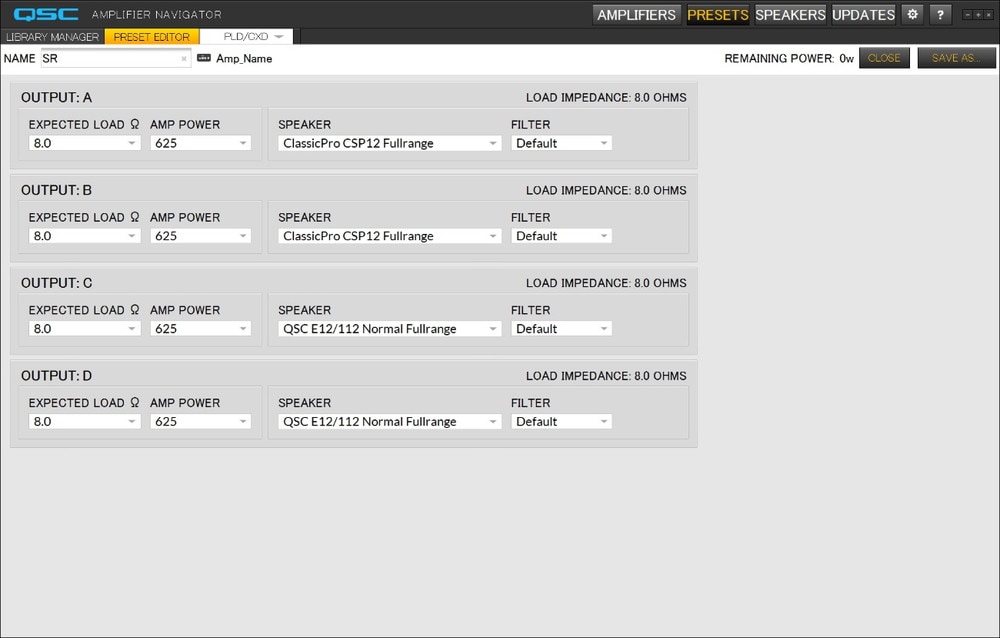Clear the name field with the x icon
This screenshot has height=638, width=1000.
tap(184, 59)
